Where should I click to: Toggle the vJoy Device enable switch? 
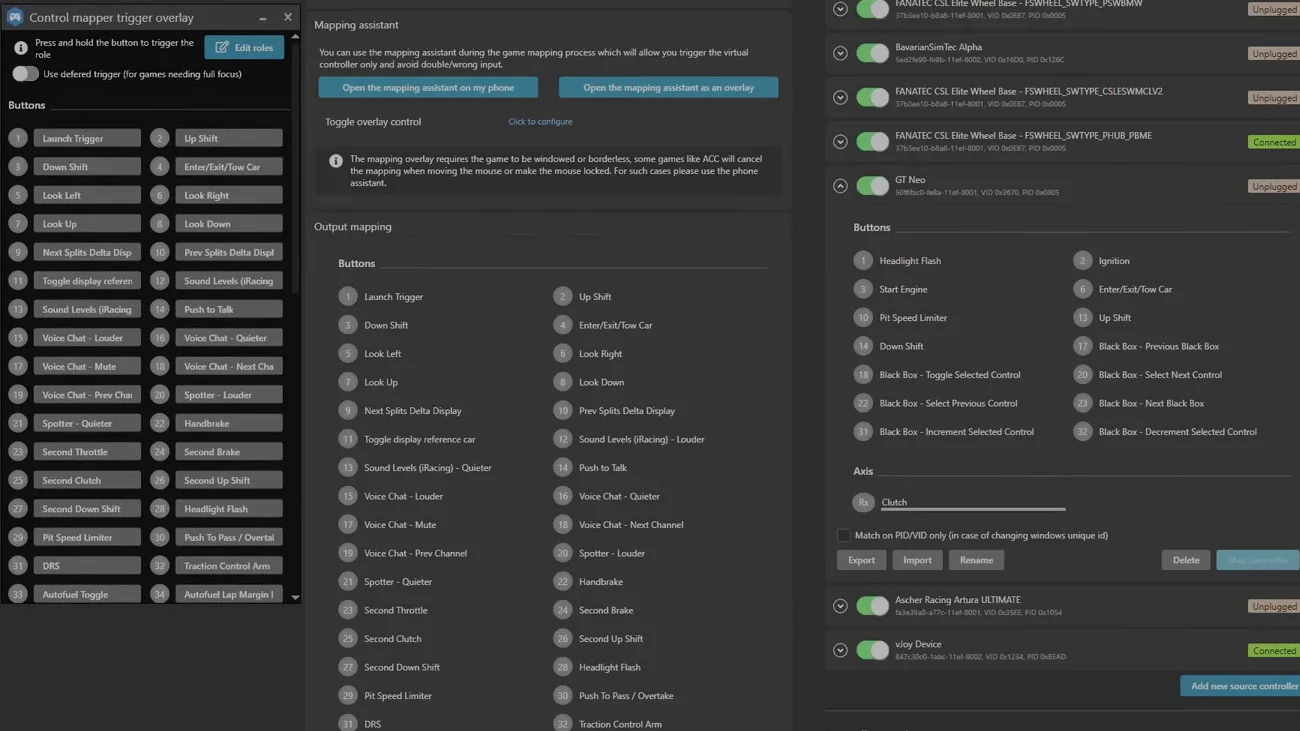[872, 650]
